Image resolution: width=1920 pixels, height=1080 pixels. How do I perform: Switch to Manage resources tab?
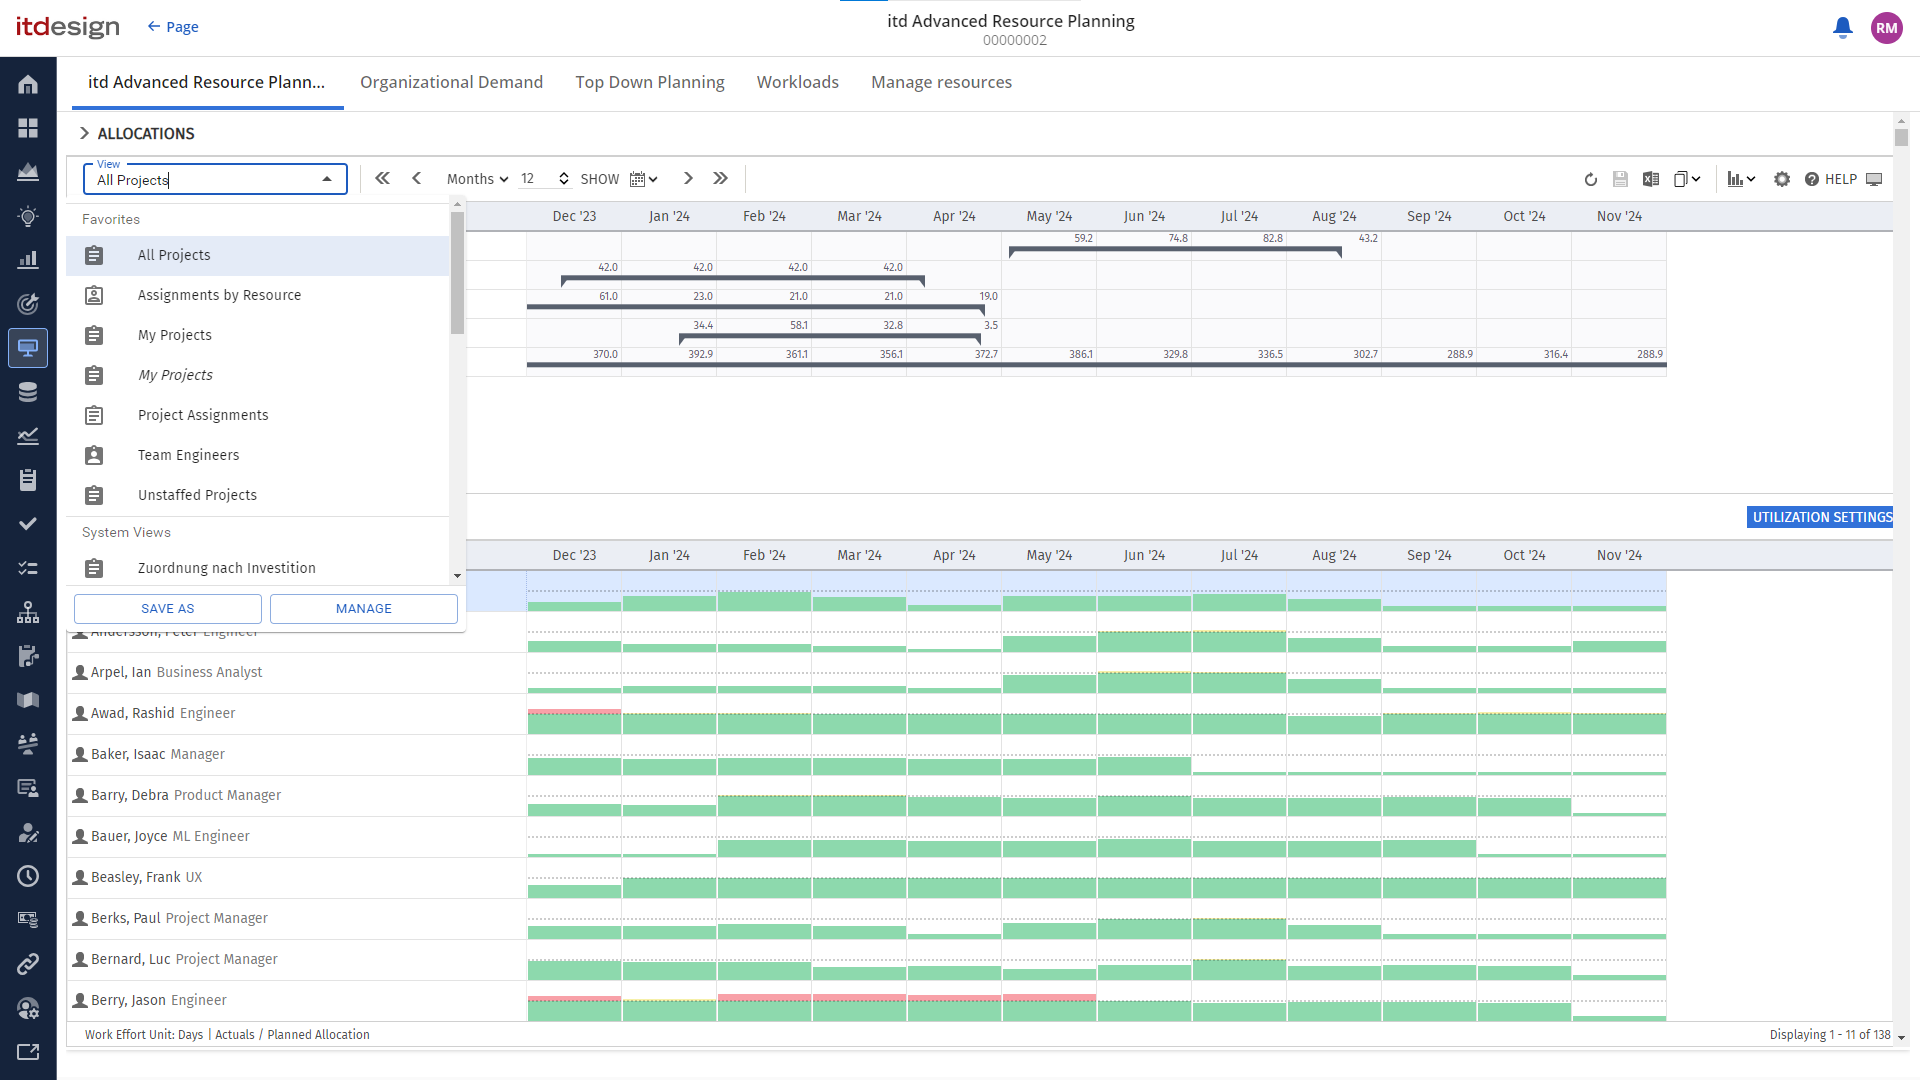coord(941,82)
